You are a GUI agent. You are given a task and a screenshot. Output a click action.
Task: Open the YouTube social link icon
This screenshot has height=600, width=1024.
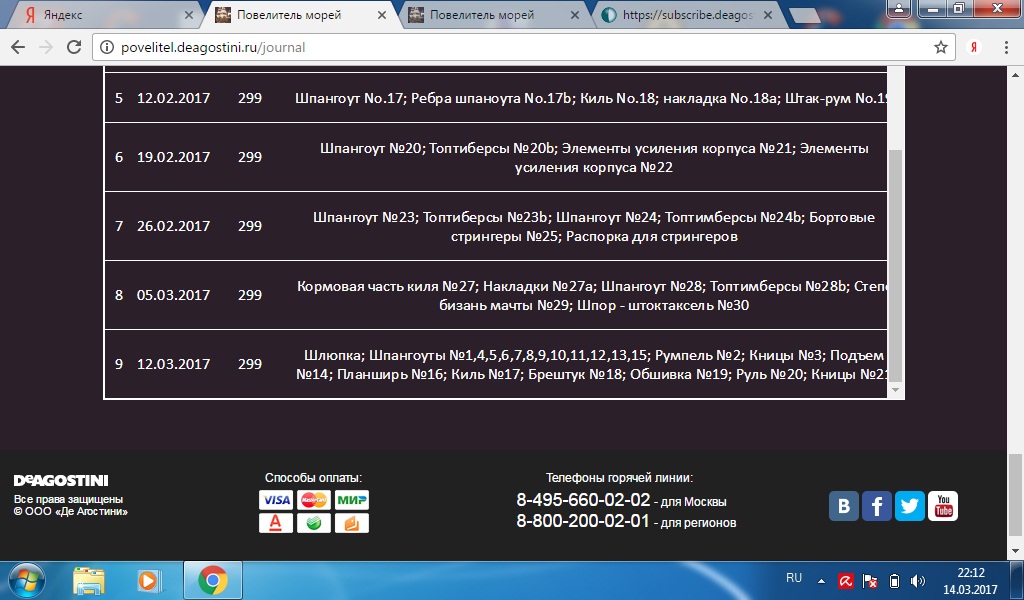point(943,506)
